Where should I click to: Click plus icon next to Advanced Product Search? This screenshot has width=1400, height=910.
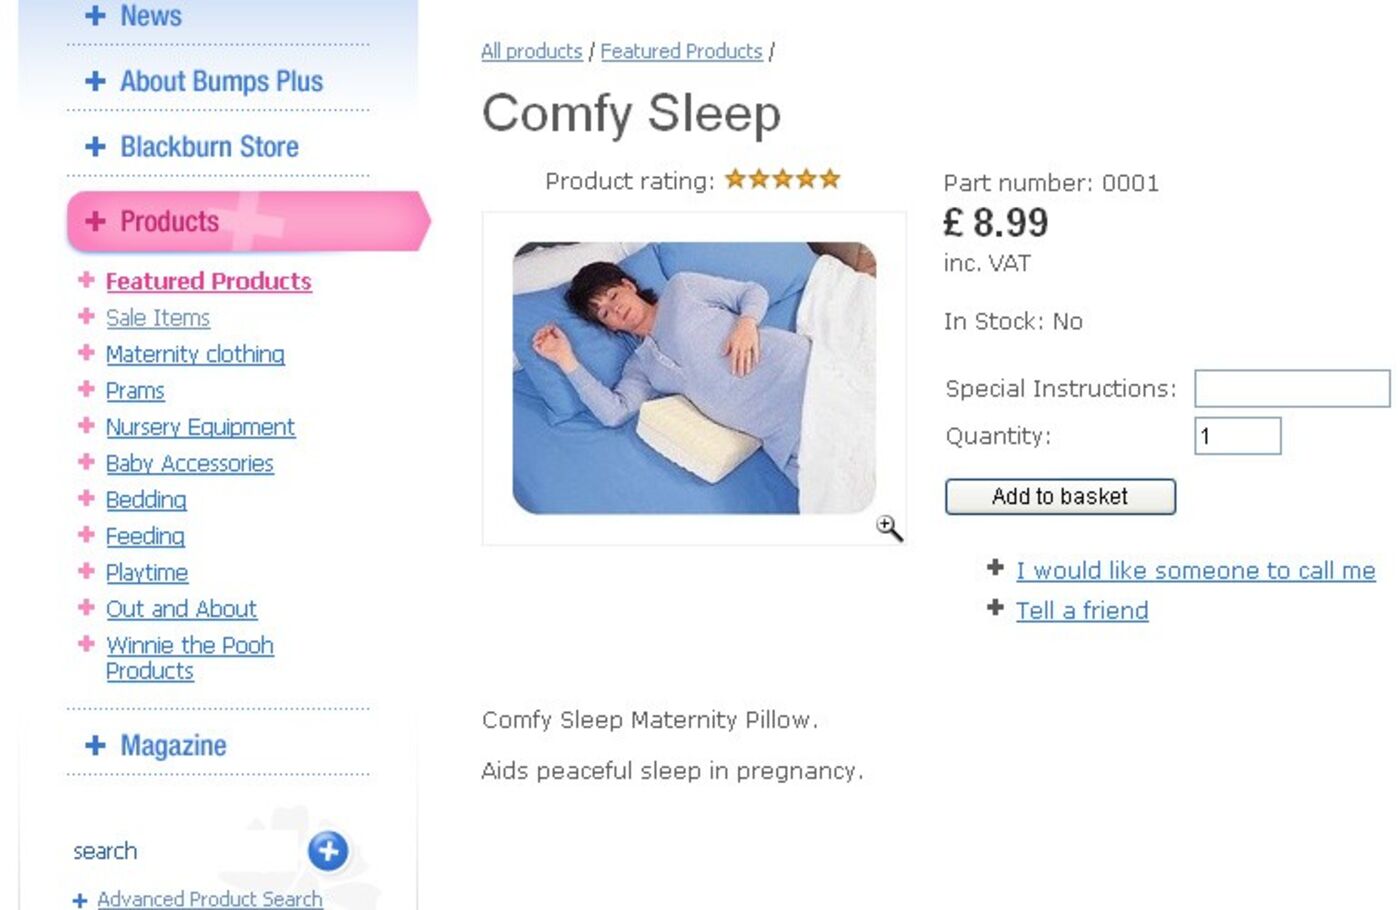coord(80,900)
